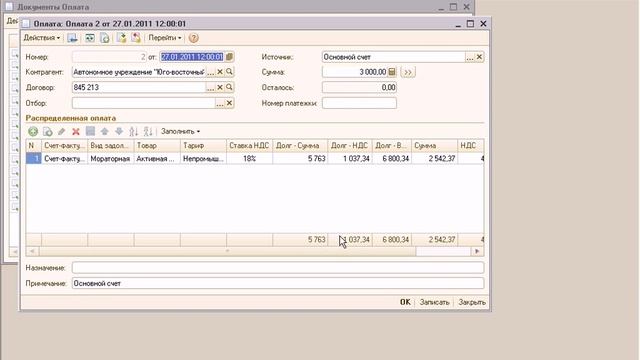Open the Действия dropdown menu
The width and height of the screenshot is (640, 360).
tap(42, 38)
